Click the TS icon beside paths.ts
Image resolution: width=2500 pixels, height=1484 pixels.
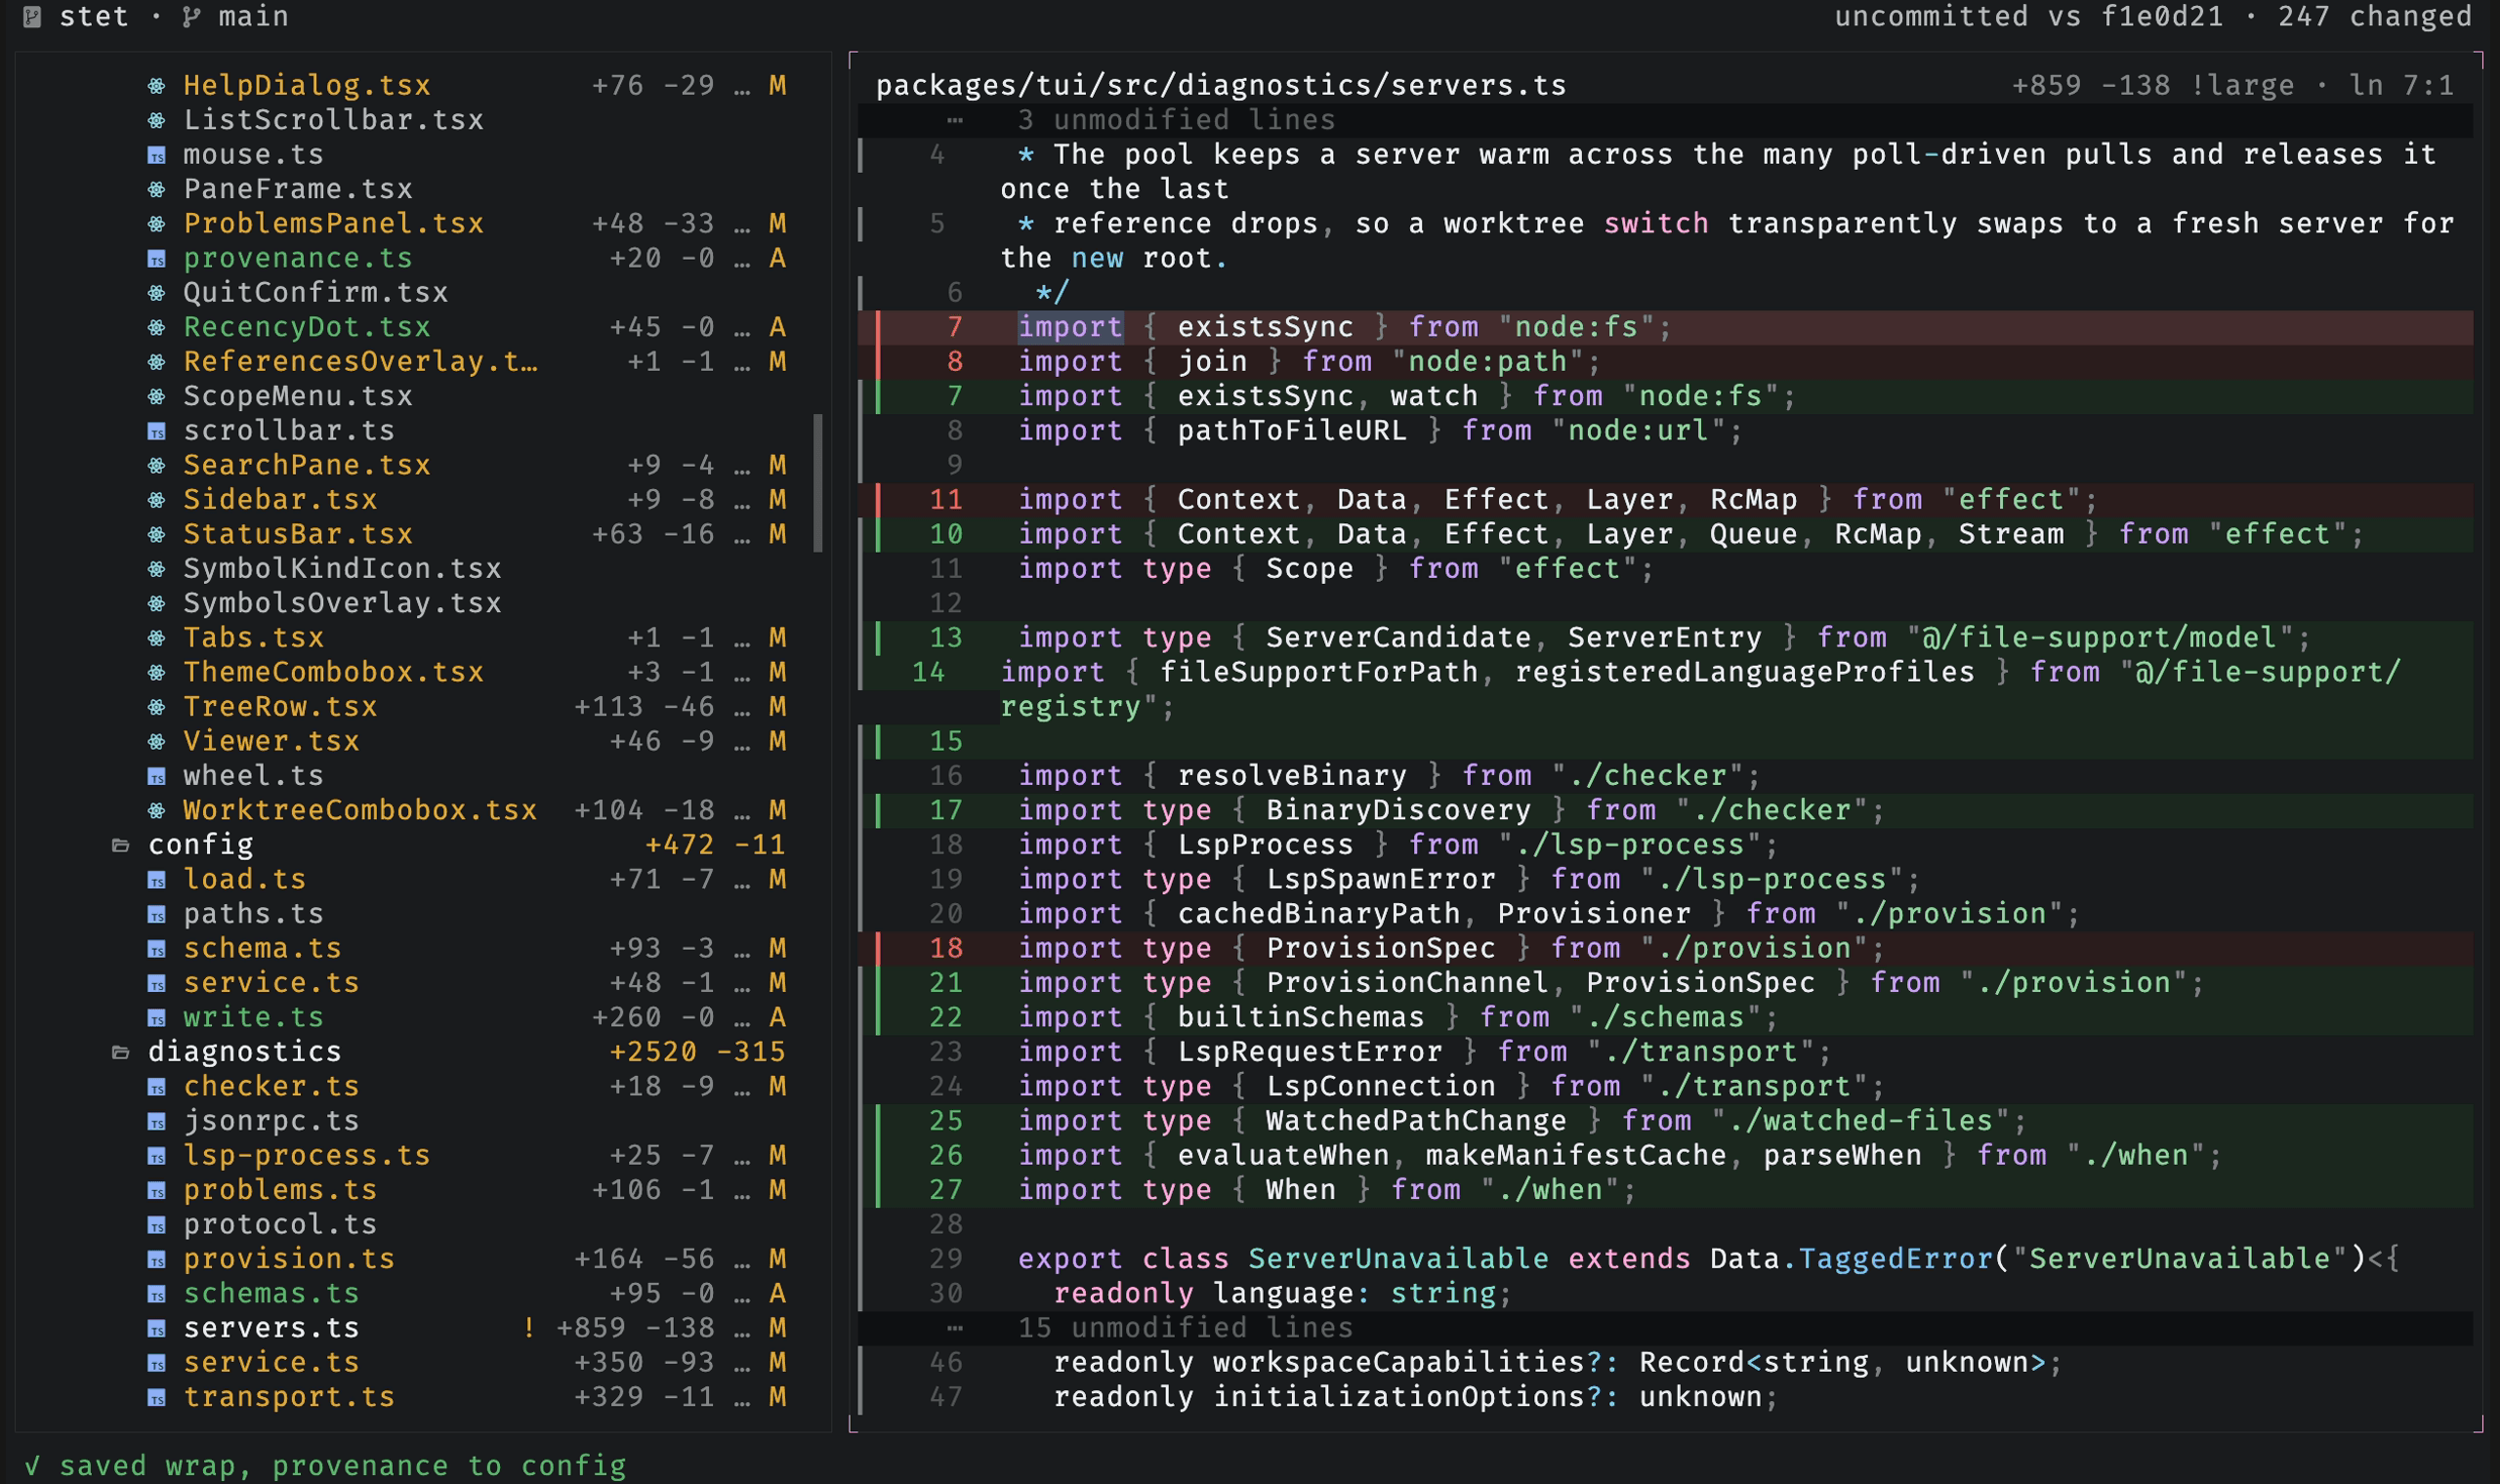click(157, 914)
